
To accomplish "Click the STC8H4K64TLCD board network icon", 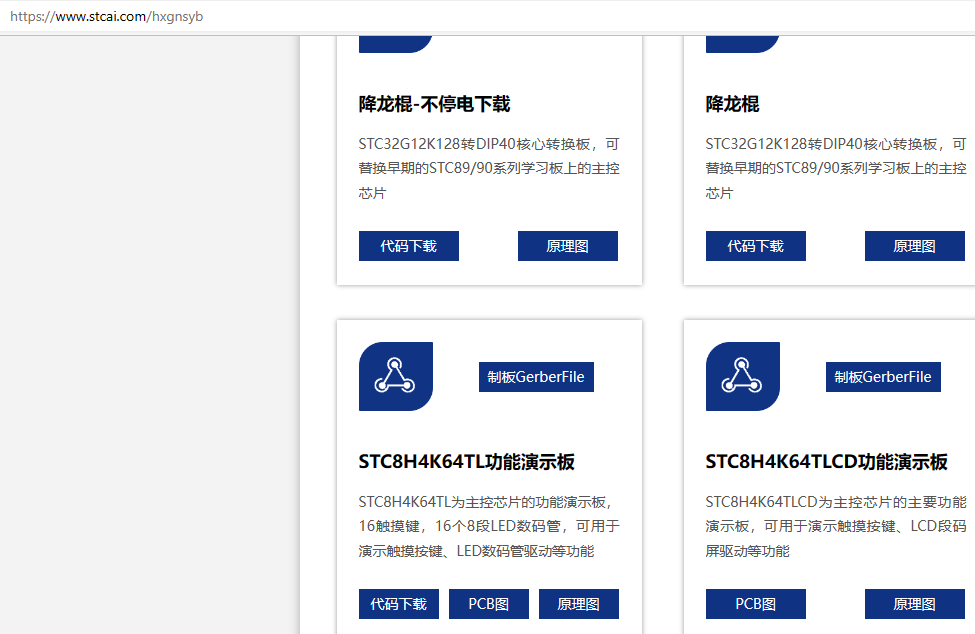I will tap(742, 376).
